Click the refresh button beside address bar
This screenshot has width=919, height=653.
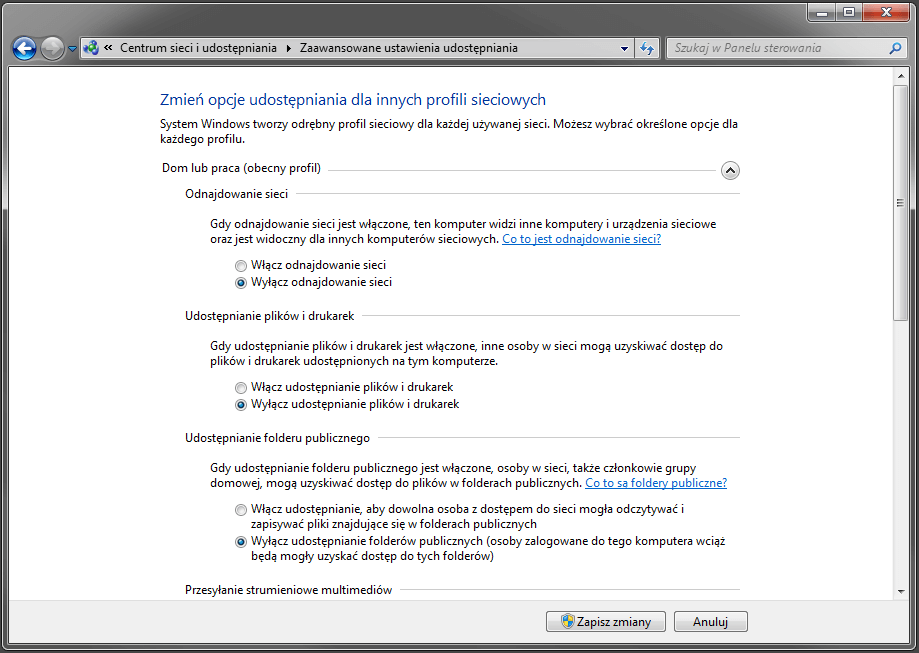(647, 48)
